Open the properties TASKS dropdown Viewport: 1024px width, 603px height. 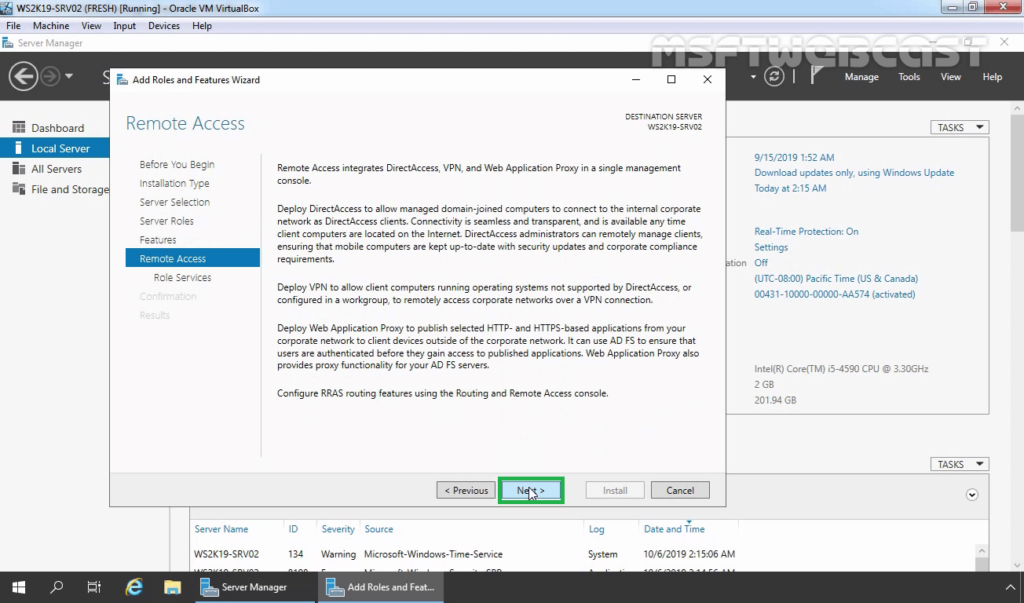pyautogui.click(x=959, y=127)
